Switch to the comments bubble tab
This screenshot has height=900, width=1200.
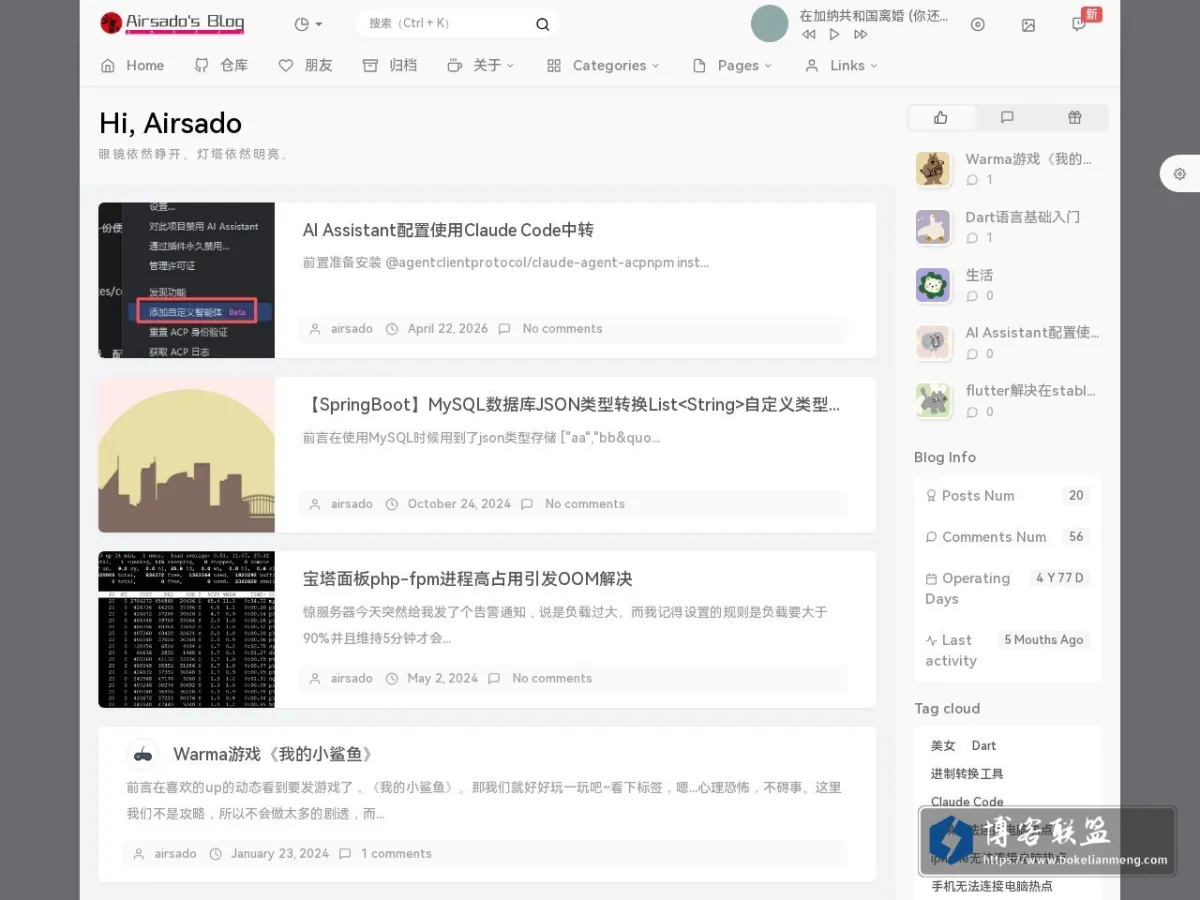click(1007, 118)
